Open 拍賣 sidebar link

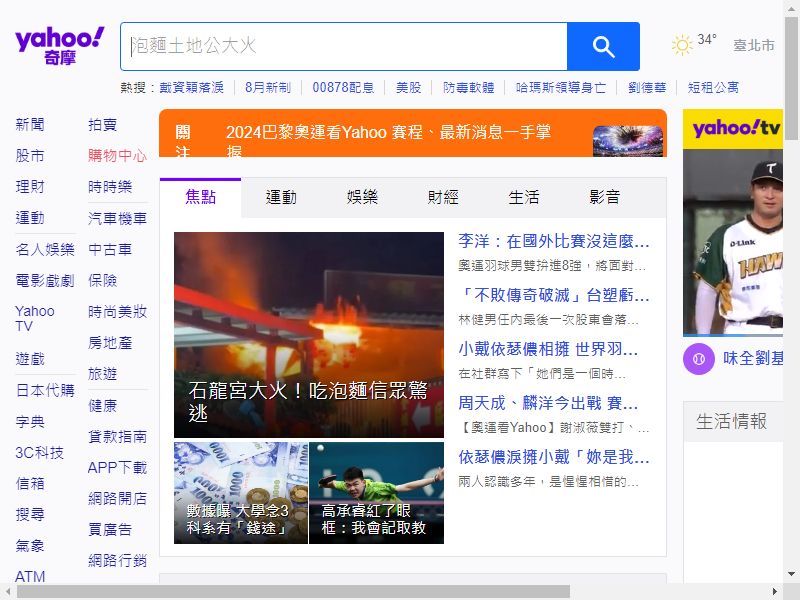point(103,124)
